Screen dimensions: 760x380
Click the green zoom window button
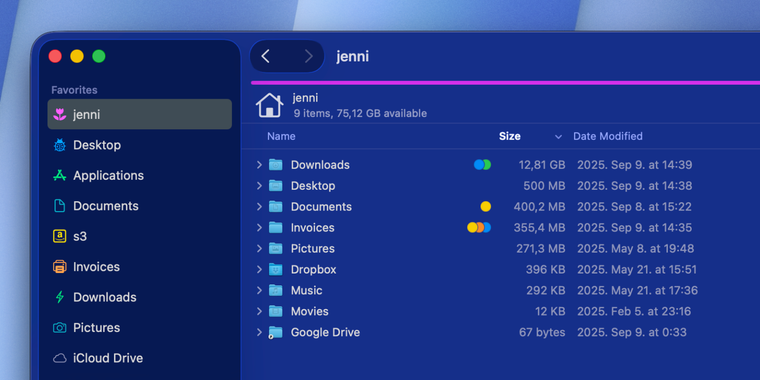coord(99,56)
